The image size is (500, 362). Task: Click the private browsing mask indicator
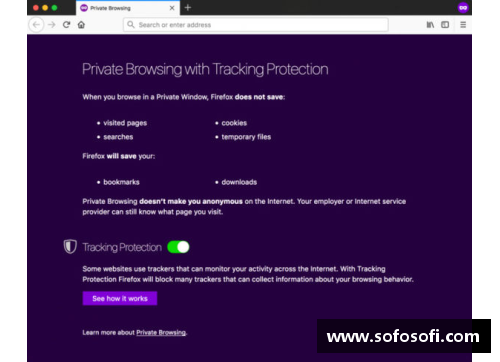tap(463, 8)
